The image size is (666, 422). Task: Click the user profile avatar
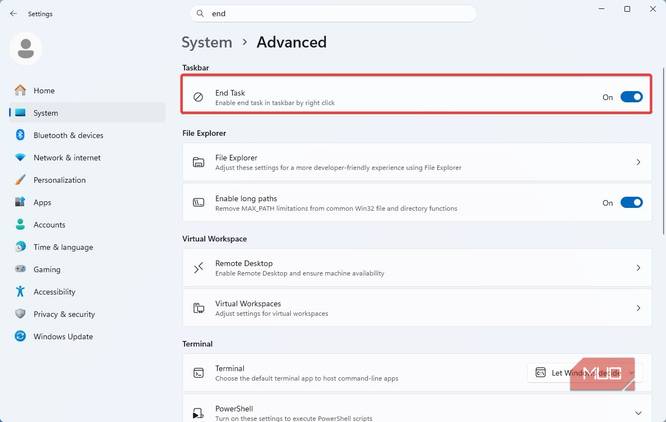pos(26,48)
